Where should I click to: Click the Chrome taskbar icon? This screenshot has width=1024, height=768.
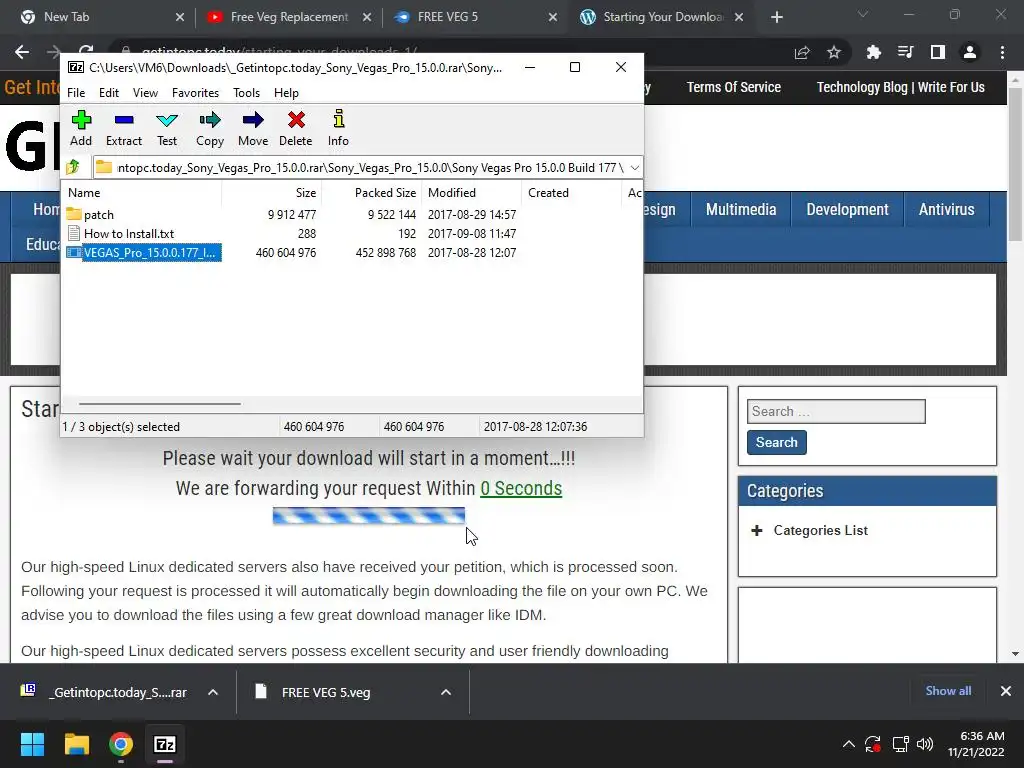click(121, 744)
